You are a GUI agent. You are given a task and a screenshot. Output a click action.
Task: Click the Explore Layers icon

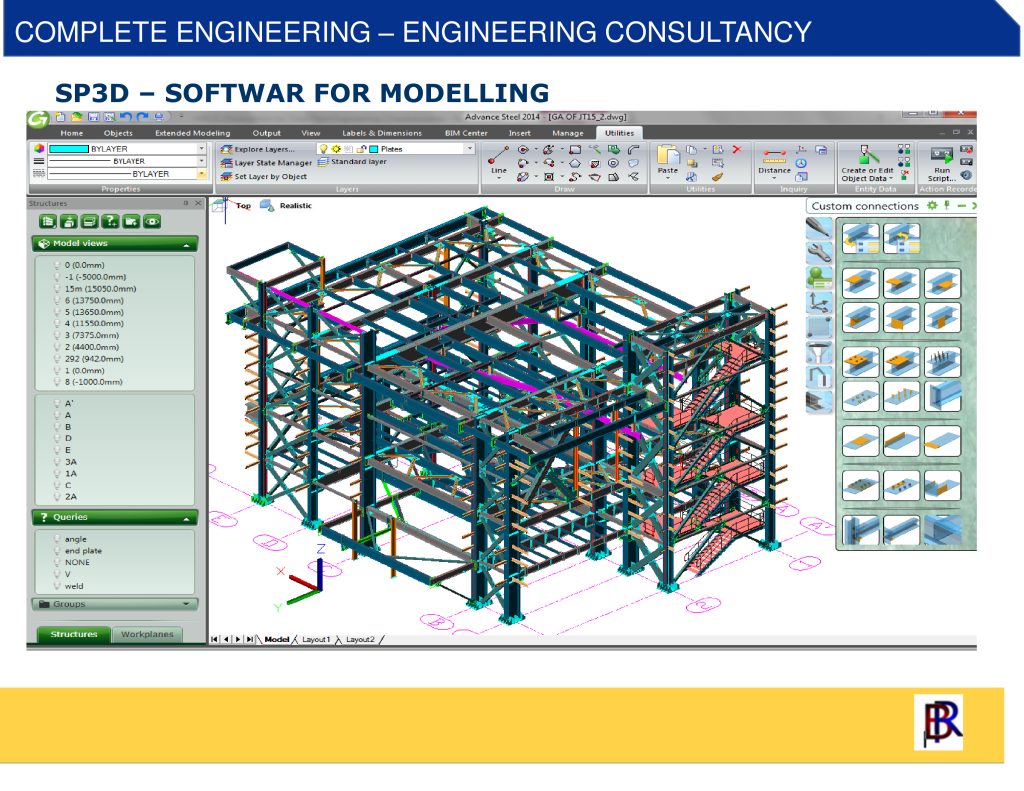point(227,149)
